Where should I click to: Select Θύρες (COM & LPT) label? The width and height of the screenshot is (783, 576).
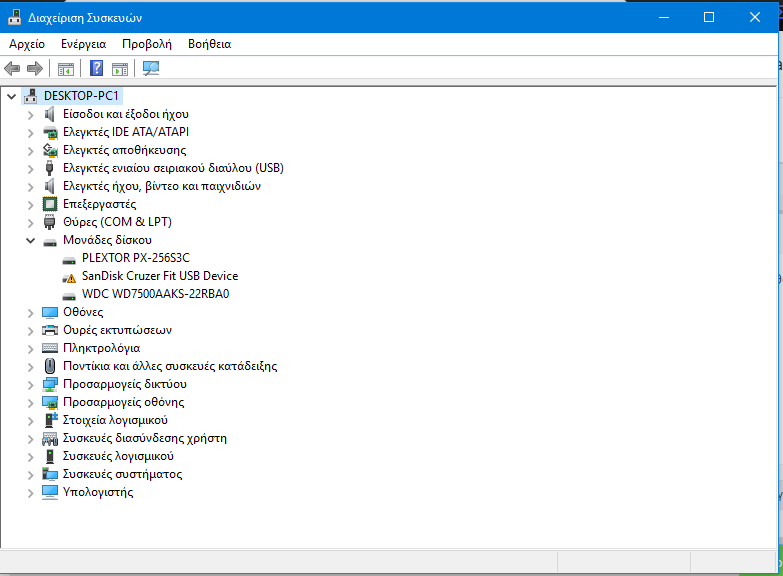coord(117,222)
